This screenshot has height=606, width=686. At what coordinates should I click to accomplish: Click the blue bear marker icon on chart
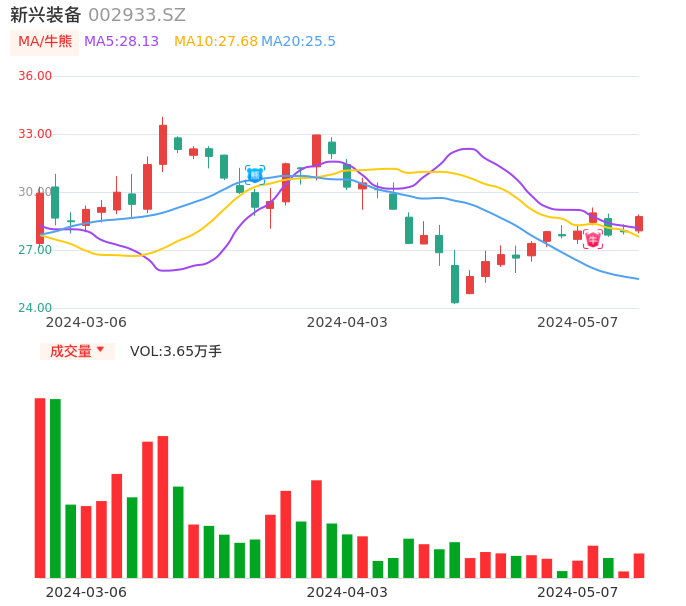[255, 175]
